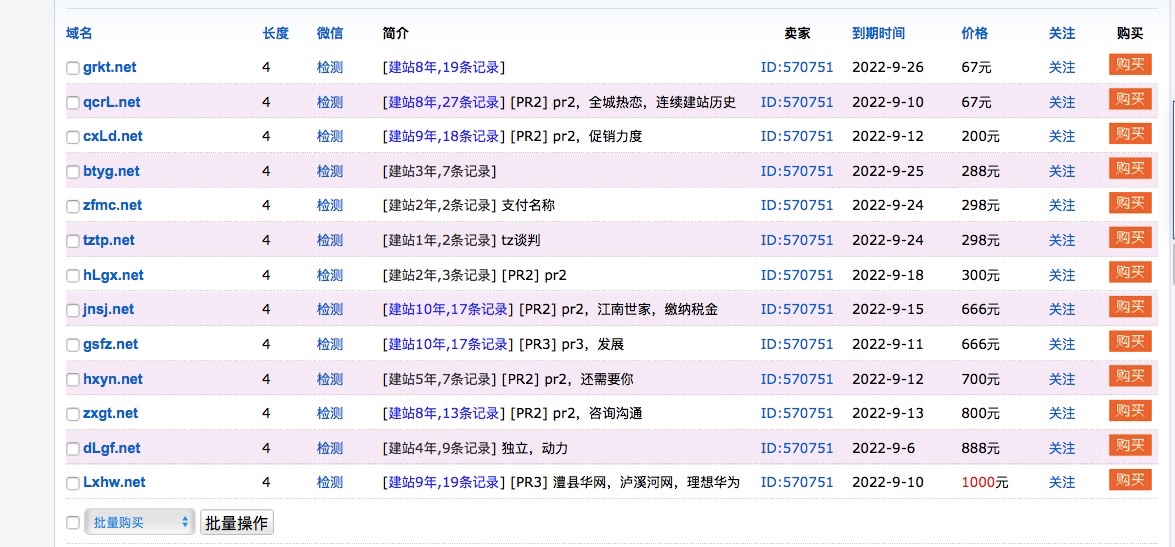The height and width of the screenshot is (547, 1175).
Task: Buy the Lxhw.net domain
Action: [1130, 480]
